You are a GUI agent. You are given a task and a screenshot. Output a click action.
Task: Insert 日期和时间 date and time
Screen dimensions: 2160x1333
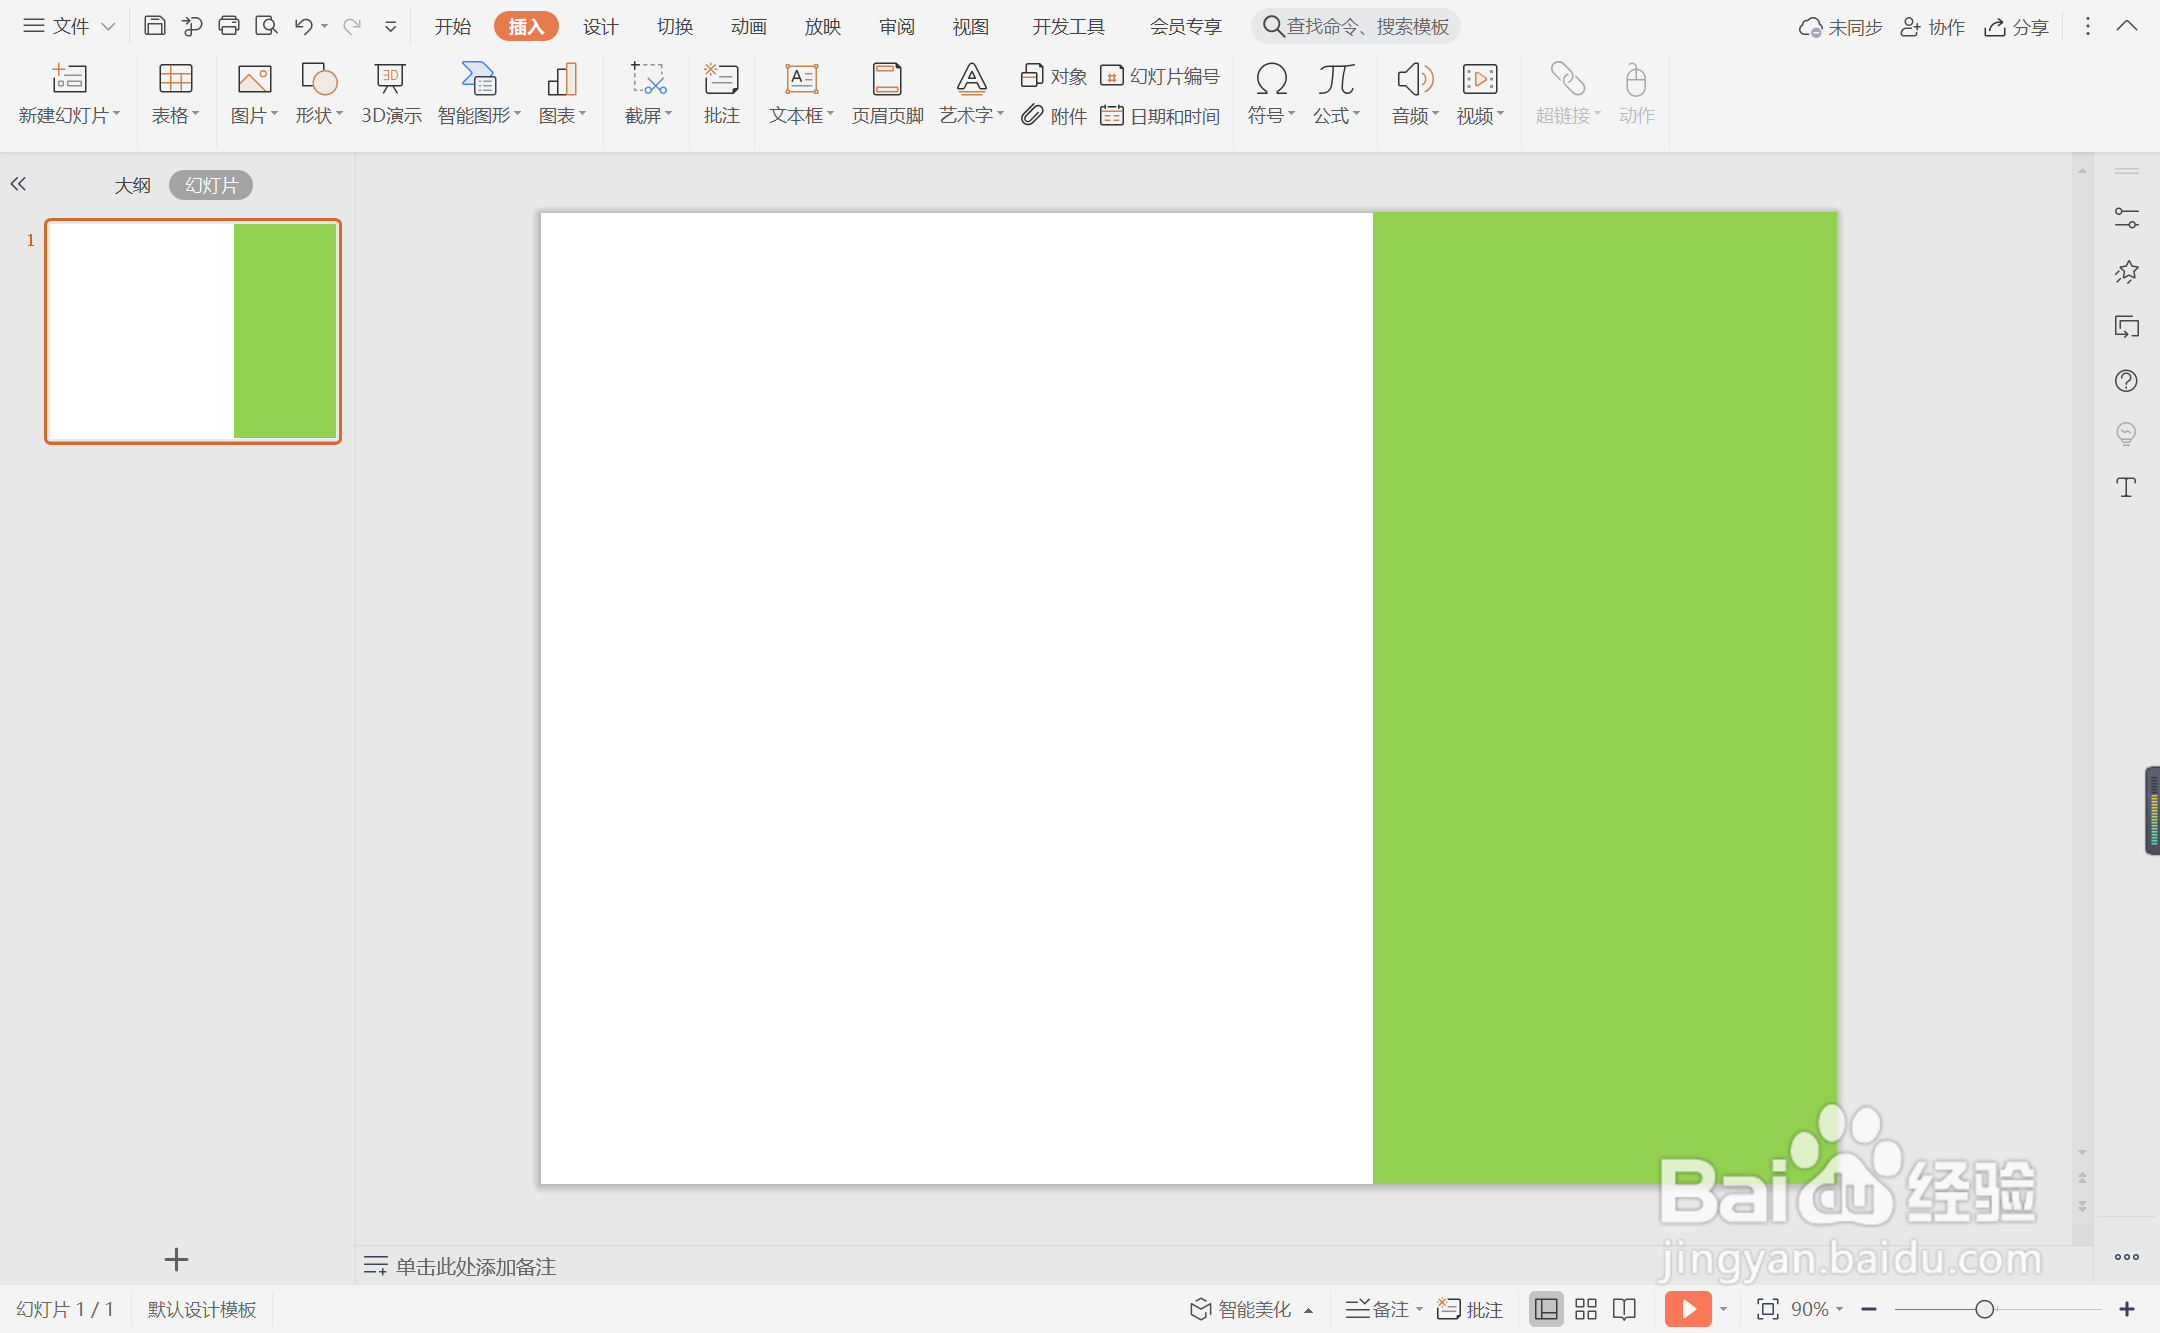click(x=1160, y=116)
